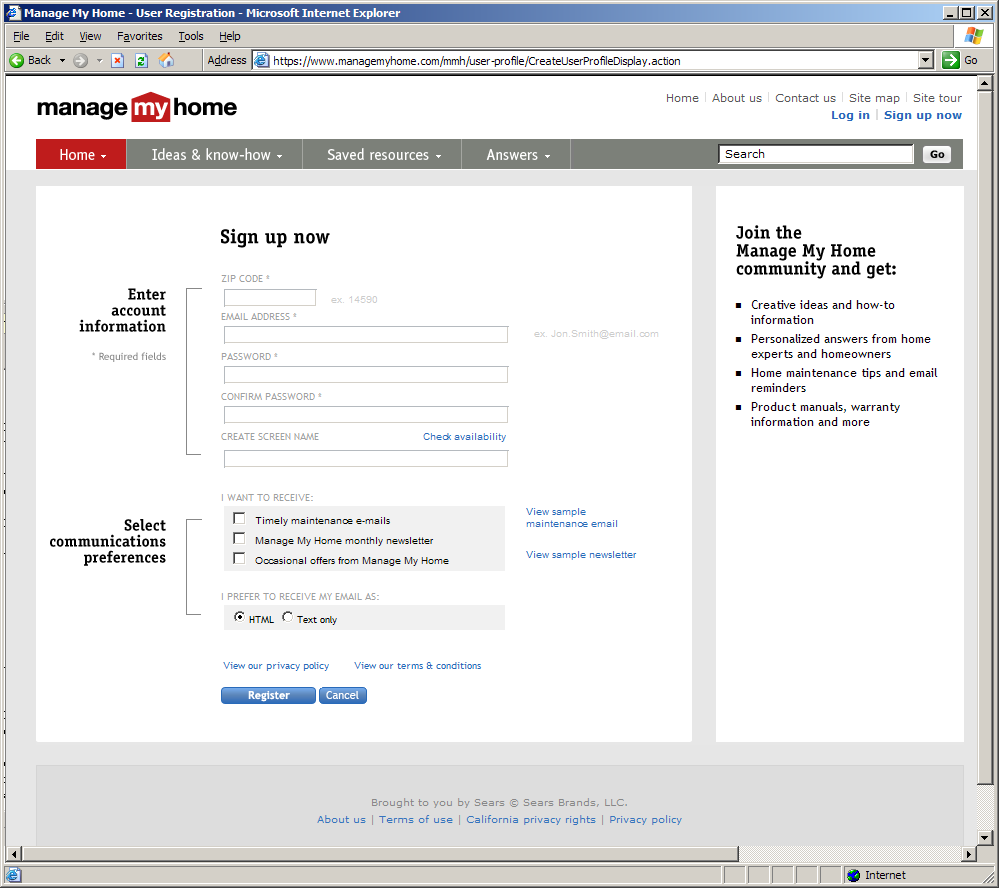
Task: Click the vertical scrollbar thumb
Action: pyautogui.click(x=984, y=438)
